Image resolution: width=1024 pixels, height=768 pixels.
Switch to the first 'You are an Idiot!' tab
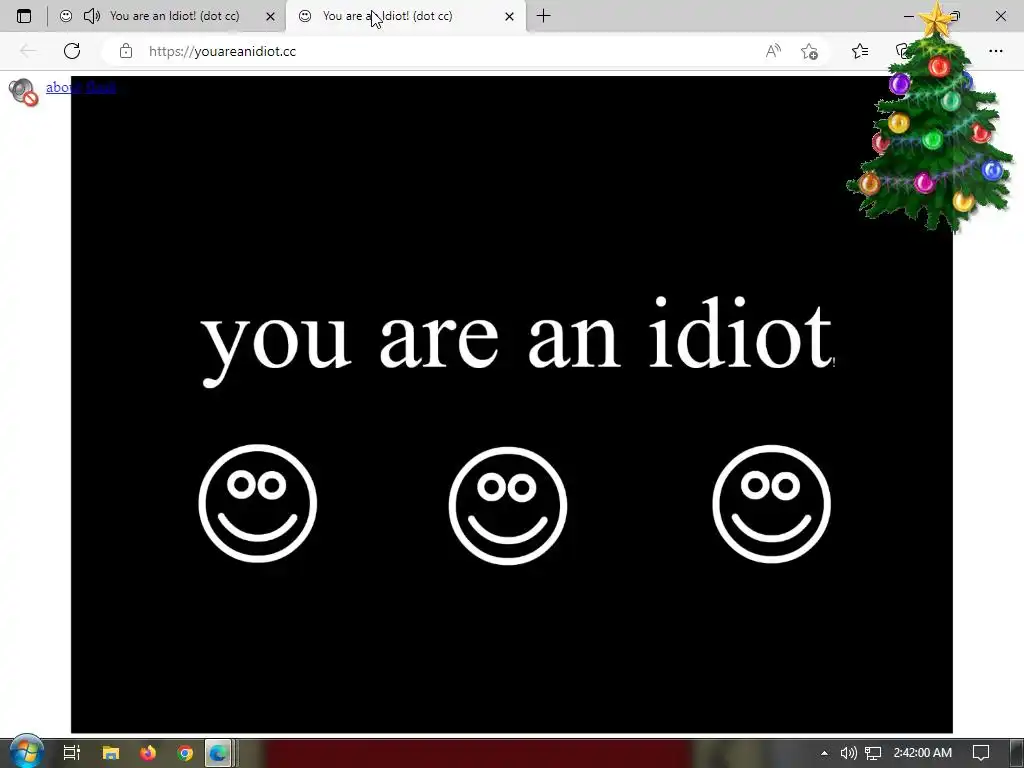click(167, 16)
